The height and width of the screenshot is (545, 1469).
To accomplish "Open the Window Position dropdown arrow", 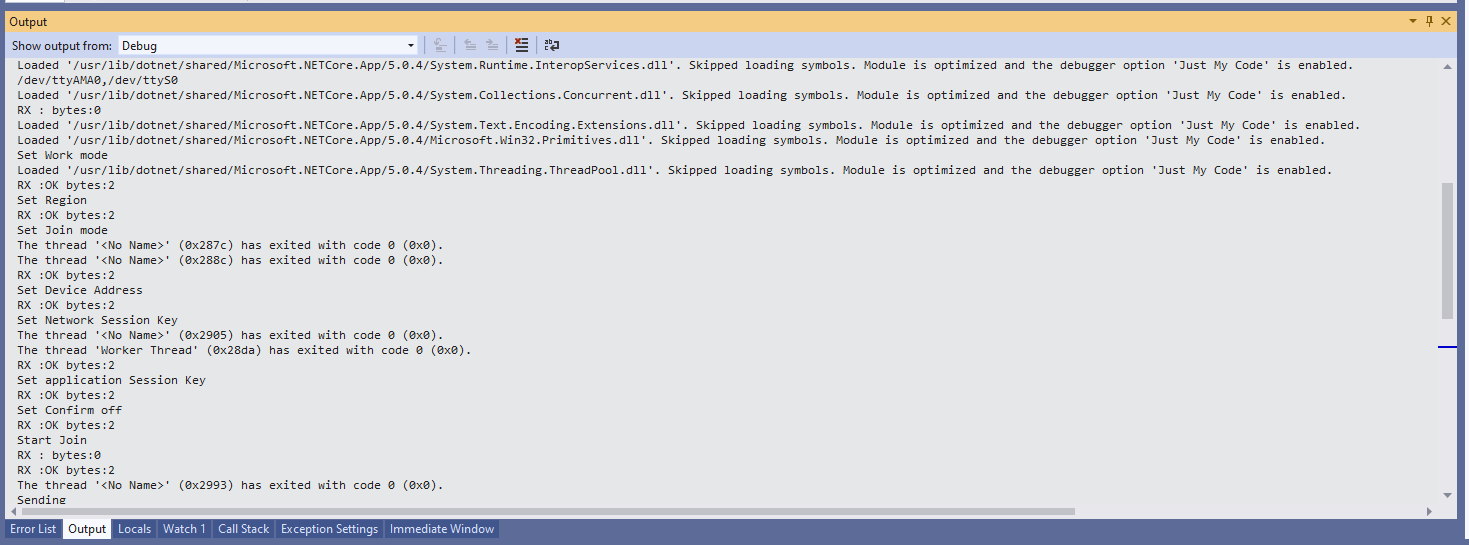I will tap(1412, 21).
